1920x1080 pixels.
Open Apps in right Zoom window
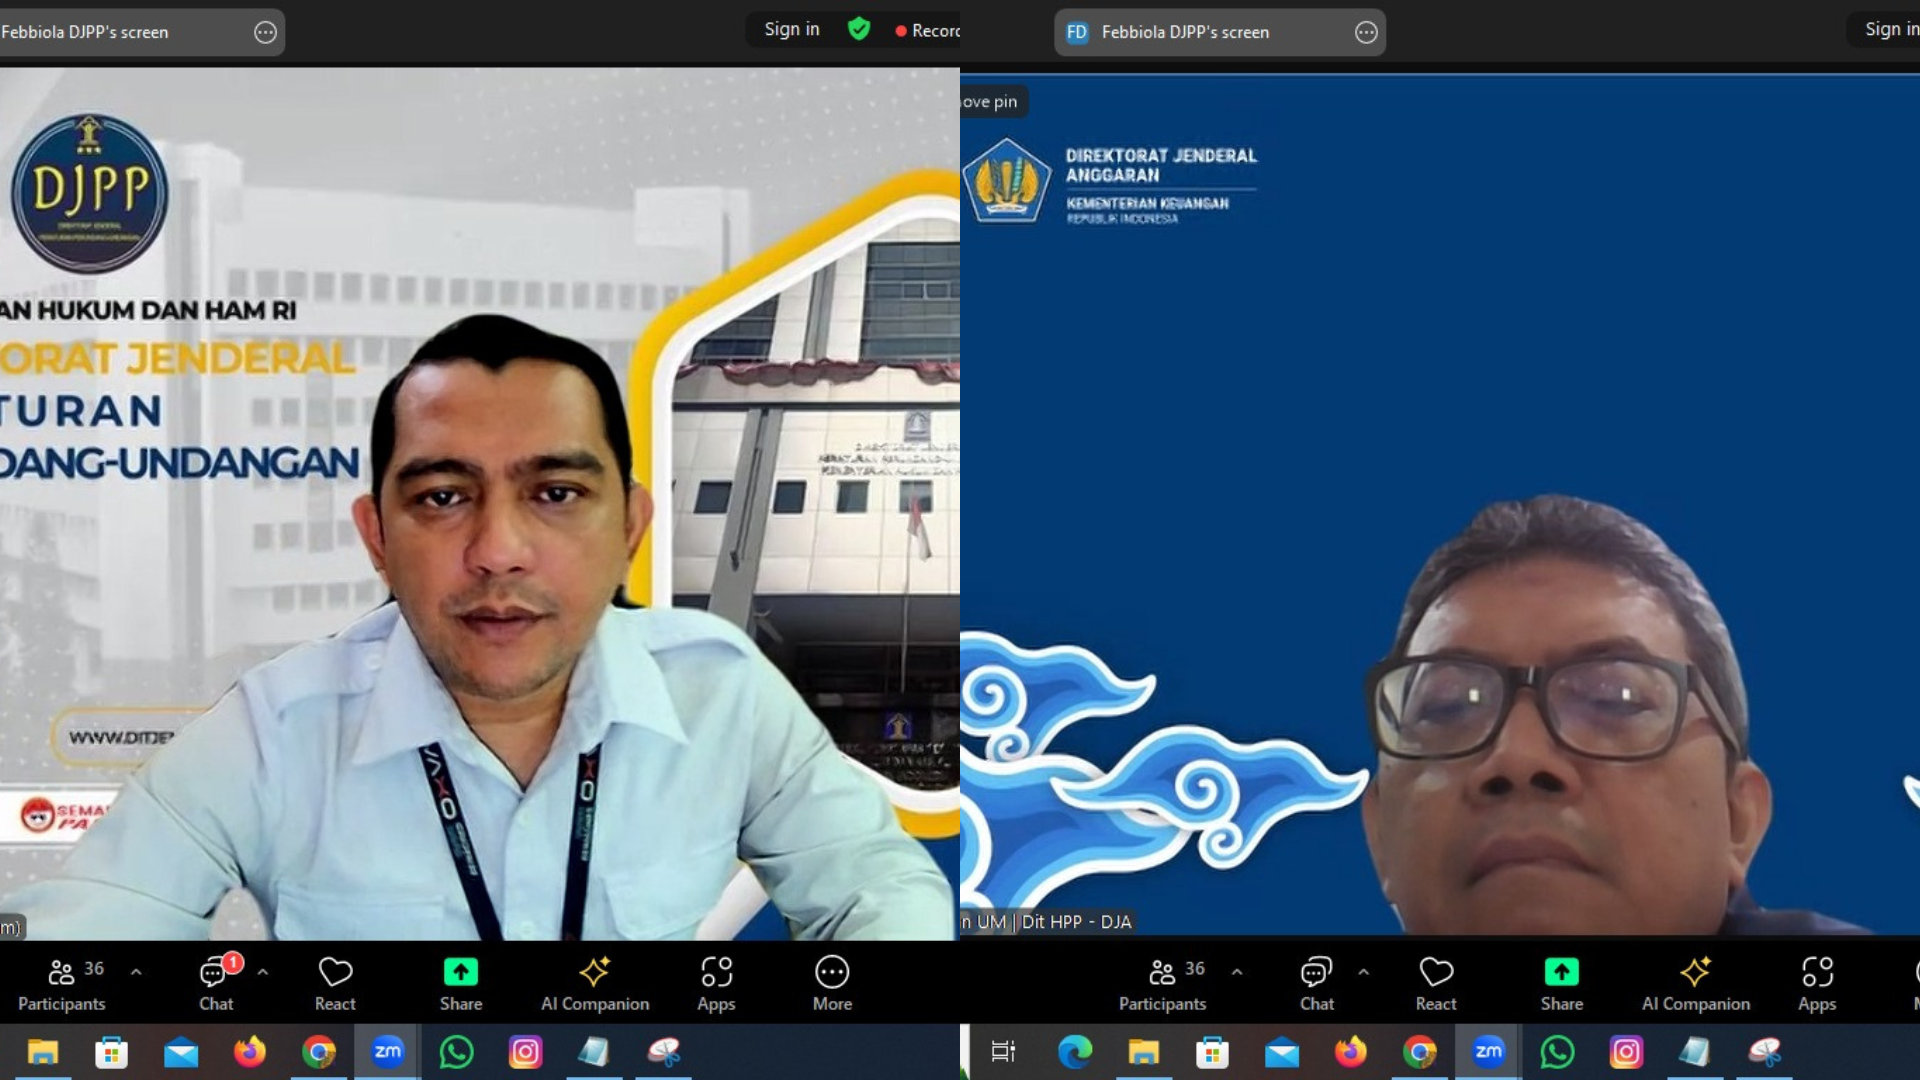point(1817,984)
